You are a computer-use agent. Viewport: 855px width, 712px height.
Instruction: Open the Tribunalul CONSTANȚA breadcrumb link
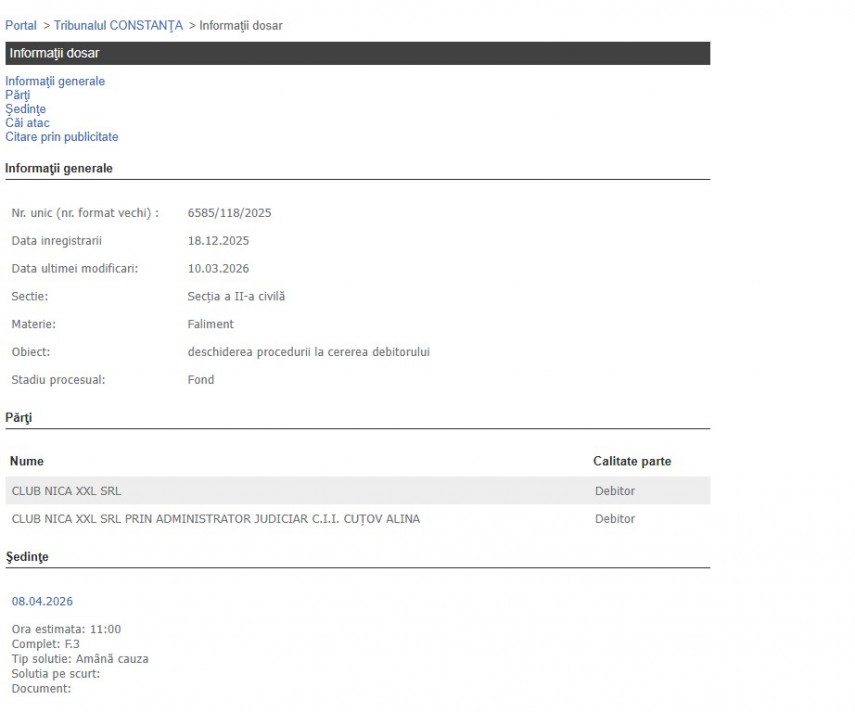[x=118, y=25]
